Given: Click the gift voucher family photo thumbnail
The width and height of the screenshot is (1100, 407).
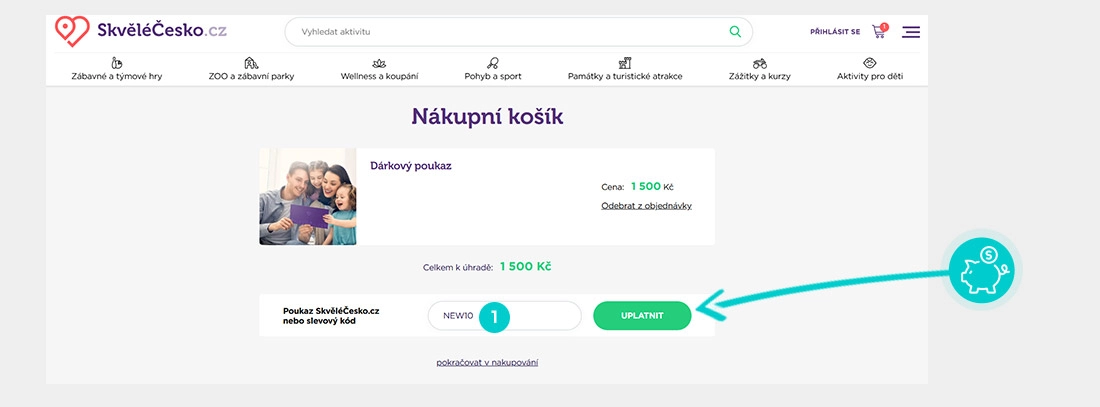Looking at the screenshot, I should pos(308,196).
